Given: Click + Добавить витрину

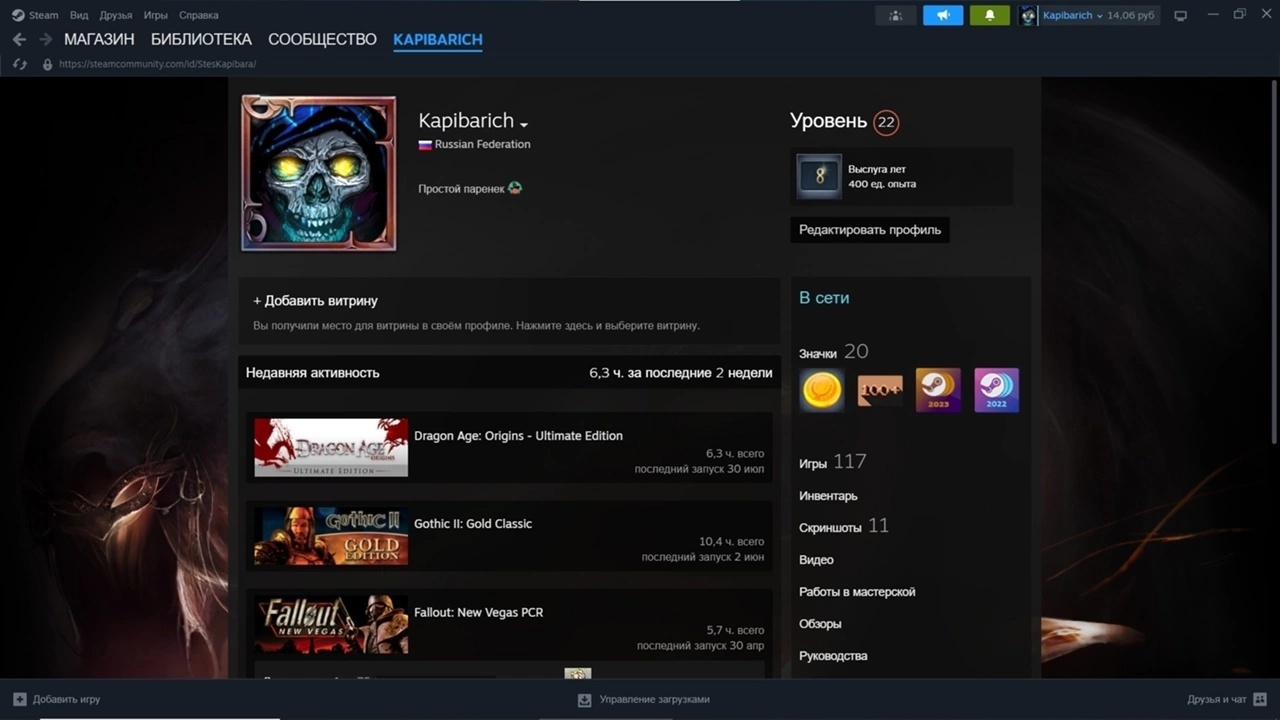Looking at the screenshot, I should [315, 301].
